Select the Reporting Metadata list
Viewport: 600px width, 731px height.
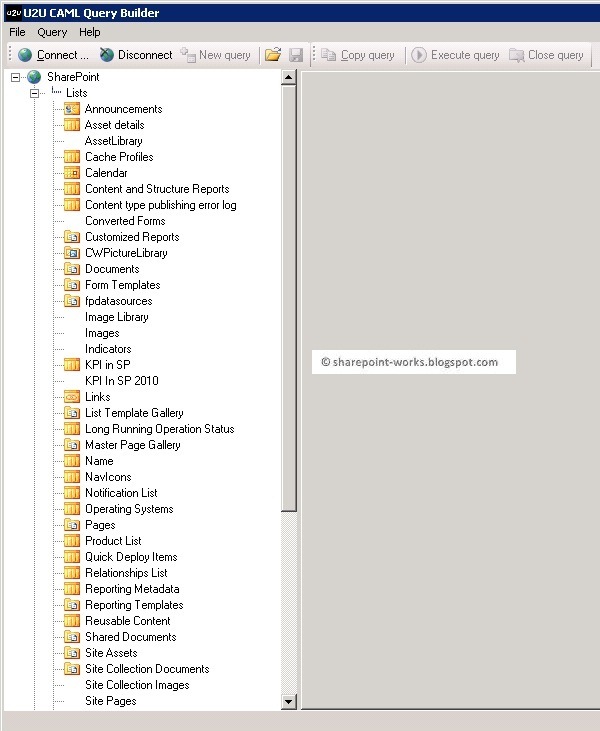(132, 589)
